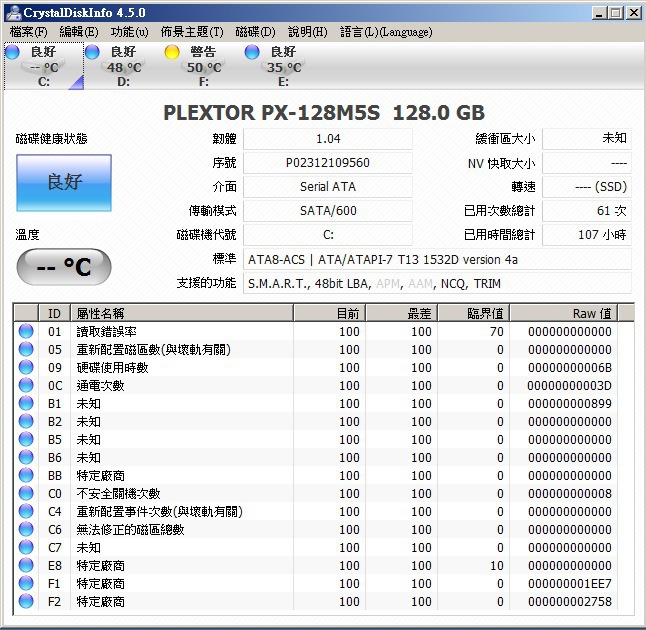Click the ID column header
The image size is (646, 630).
point(54,313)
